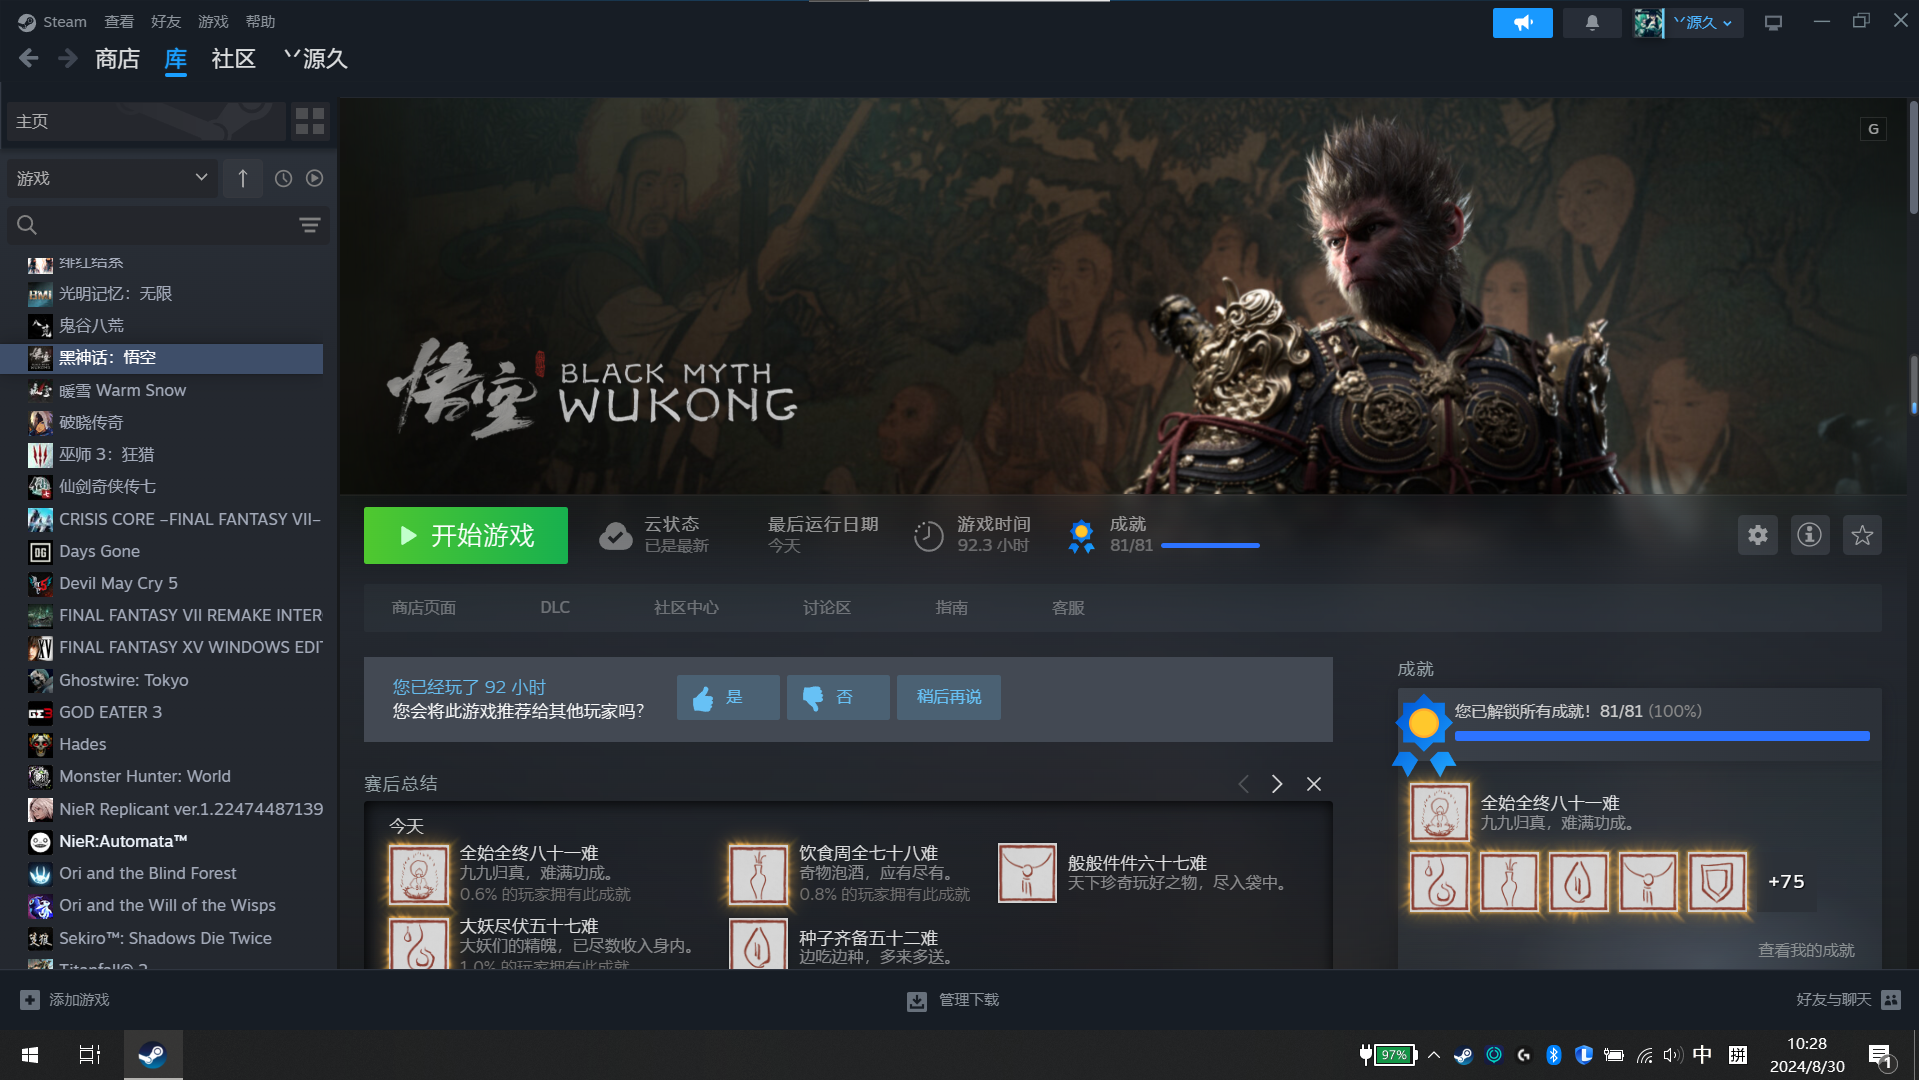The height and width of the screenshot is (1080, 1919).
Task: Show previous post-game summary page
Action: click(1243, 784)
